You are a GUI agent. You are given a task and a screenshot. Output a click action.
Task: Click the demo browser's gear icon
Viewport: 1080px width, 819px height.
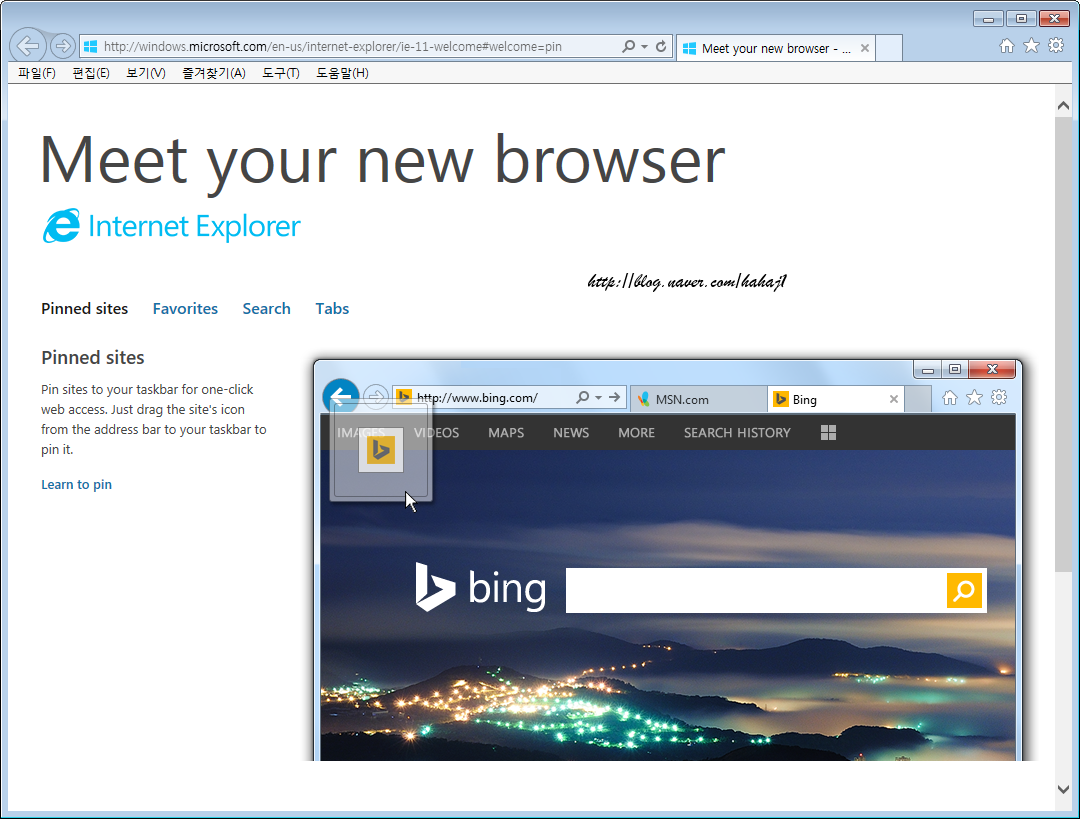tap(999, 397)
